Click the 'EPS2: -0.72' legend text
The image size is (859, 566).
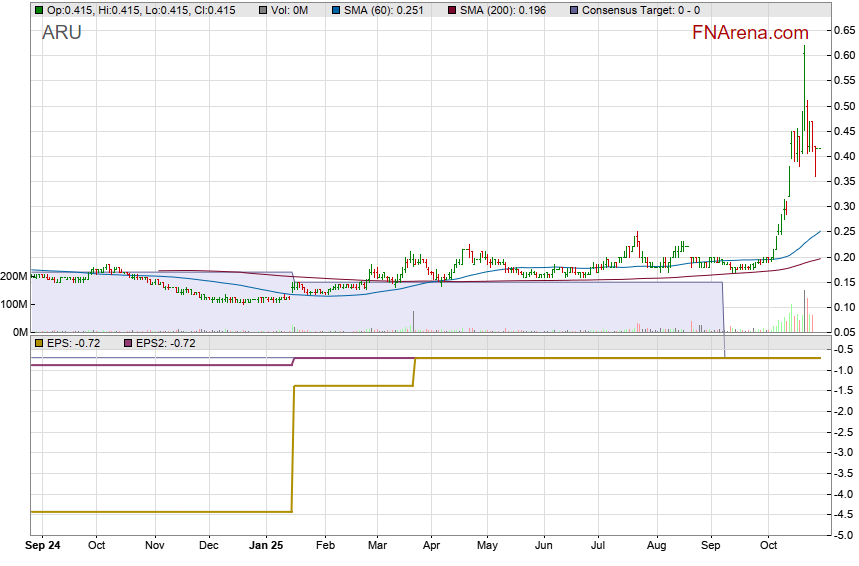point(166,343)
